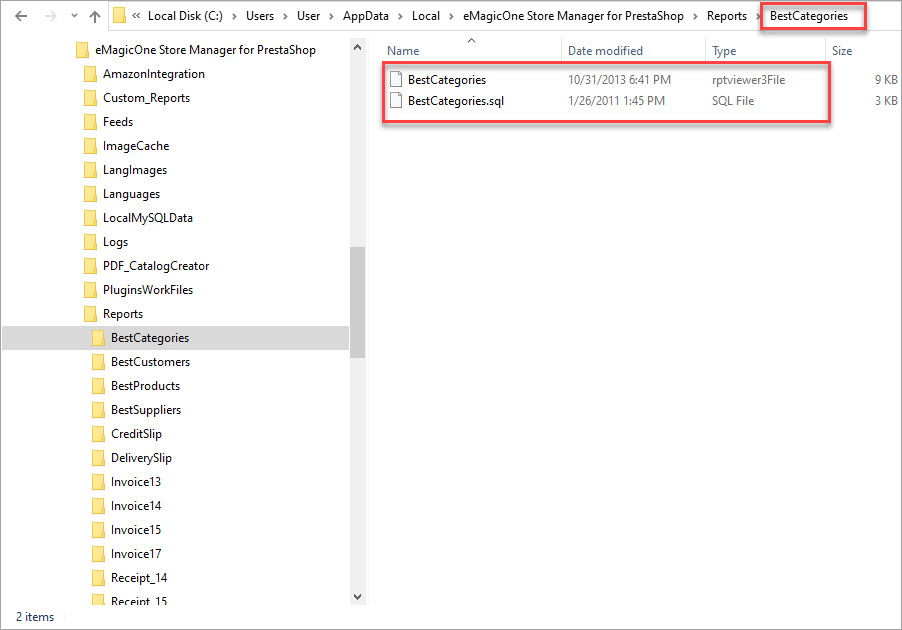Open the chevron after Local Disk (C:)
902x630 pixels.
point(234,16)
